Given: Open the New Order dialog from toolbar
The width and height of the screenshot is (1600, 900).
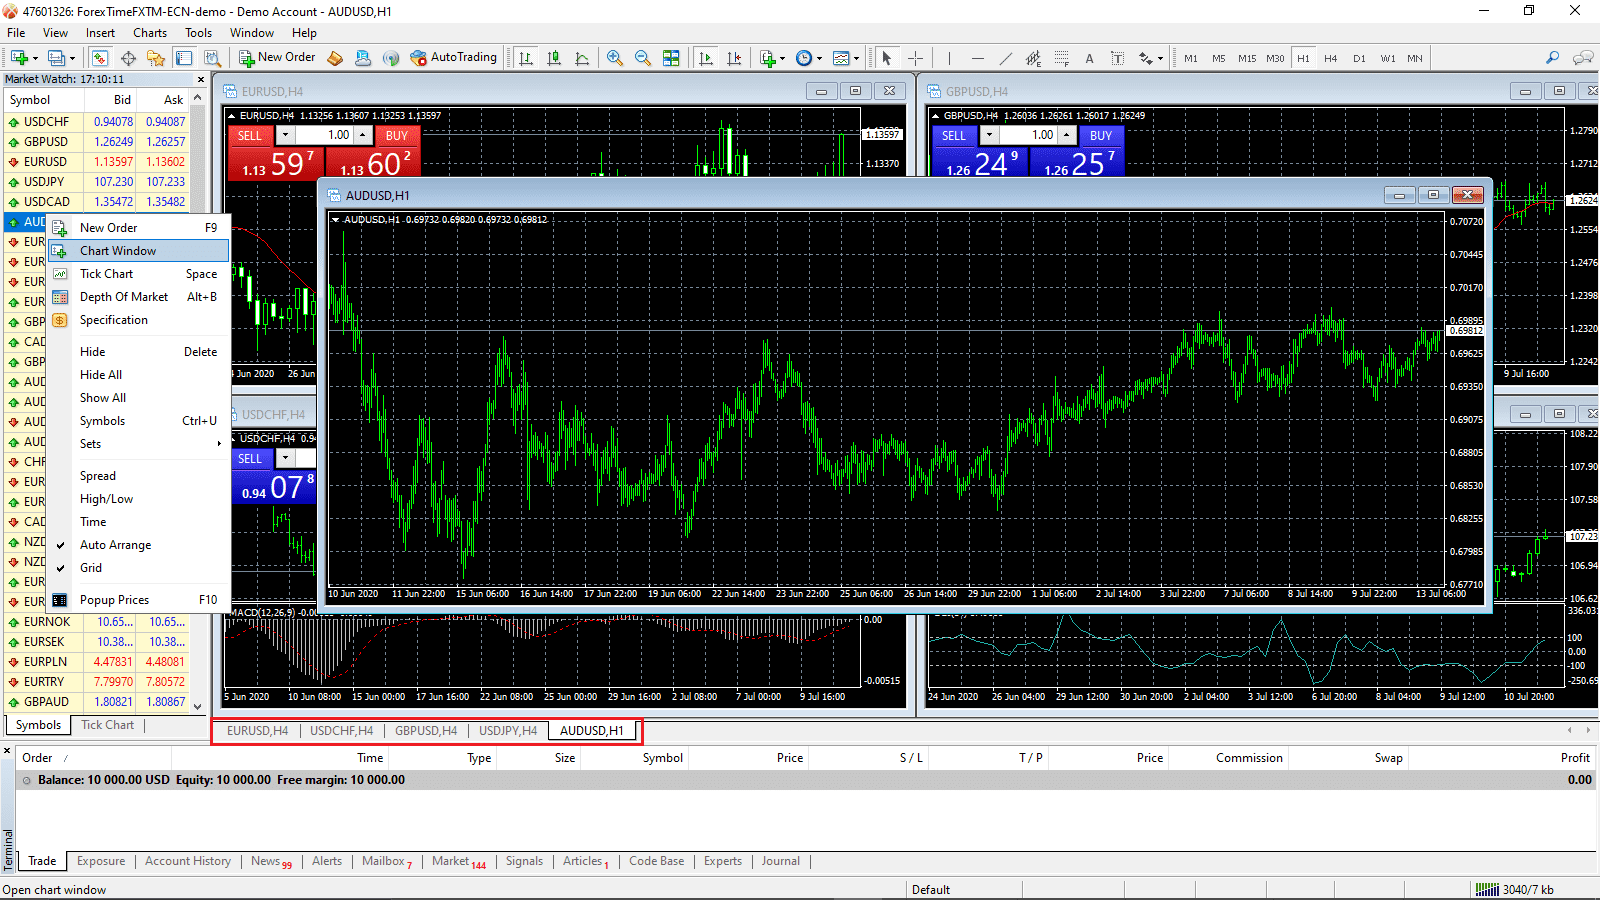Looking at the screenshot, I should point(276,57).
